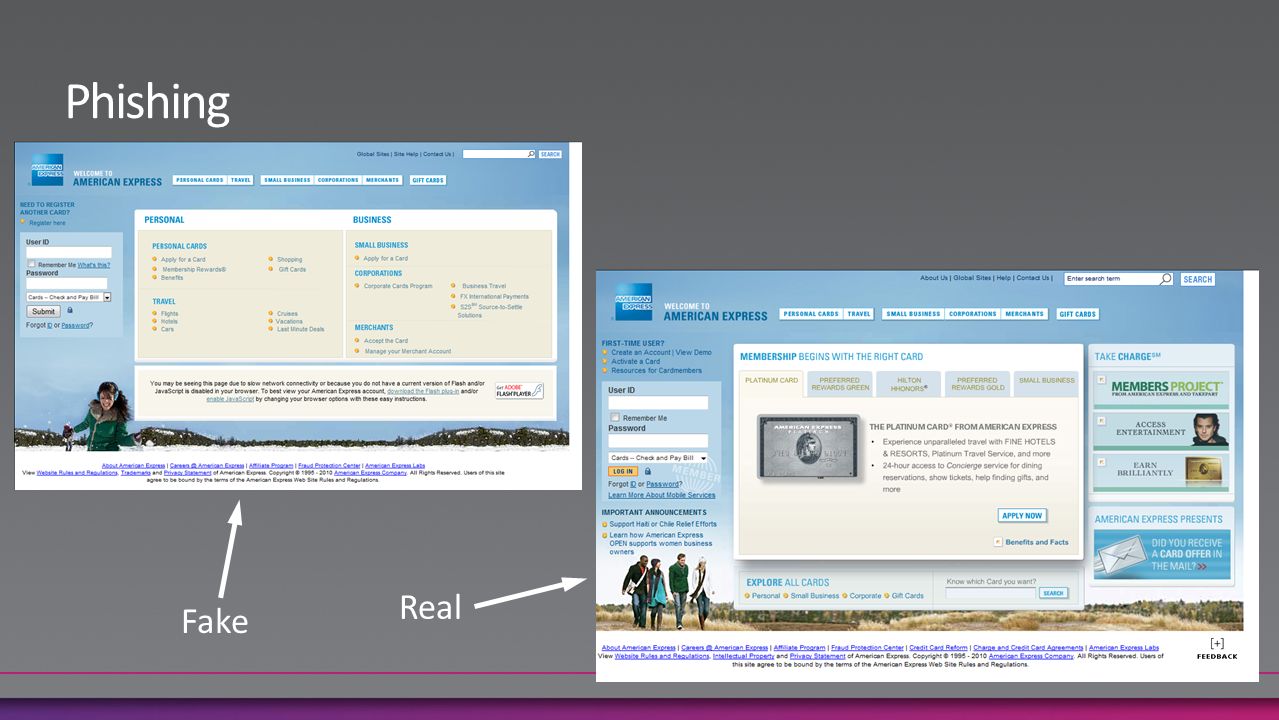Switch to the Preferred Rewards Gold tab
The height and width of the screenshot is (720, 1279).
click(977, 384)
